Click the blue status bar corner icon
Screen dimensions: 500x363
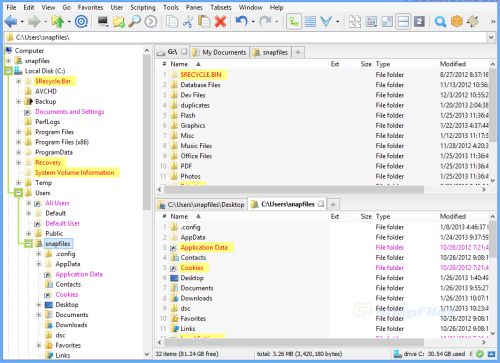(491, 354)
